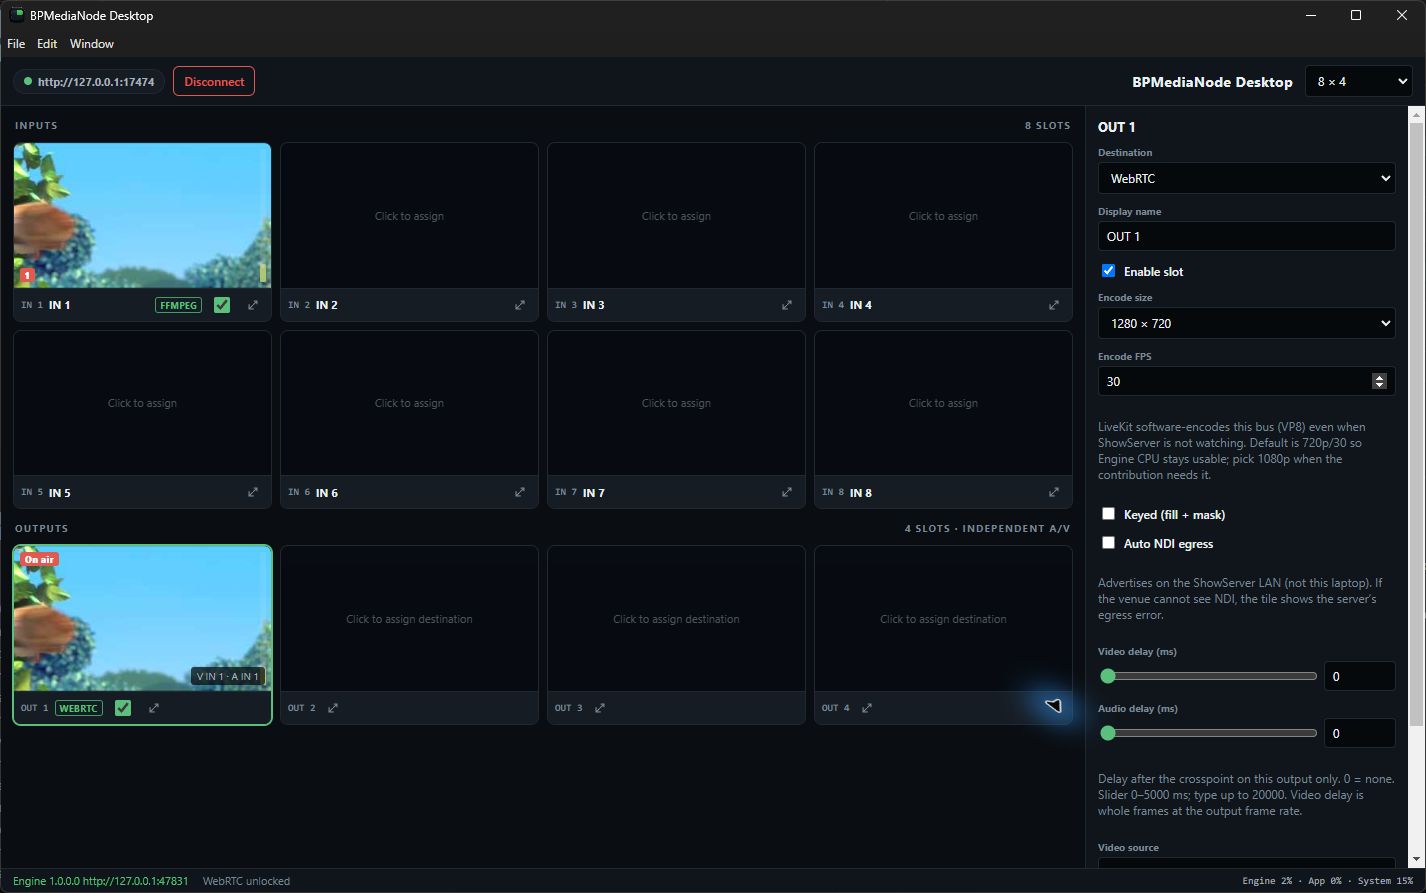Click the WEBRTC tag on OUT 1
The width and height of the screenshot is (1426, 893).
pyautogui.click(x=79, y=708)
